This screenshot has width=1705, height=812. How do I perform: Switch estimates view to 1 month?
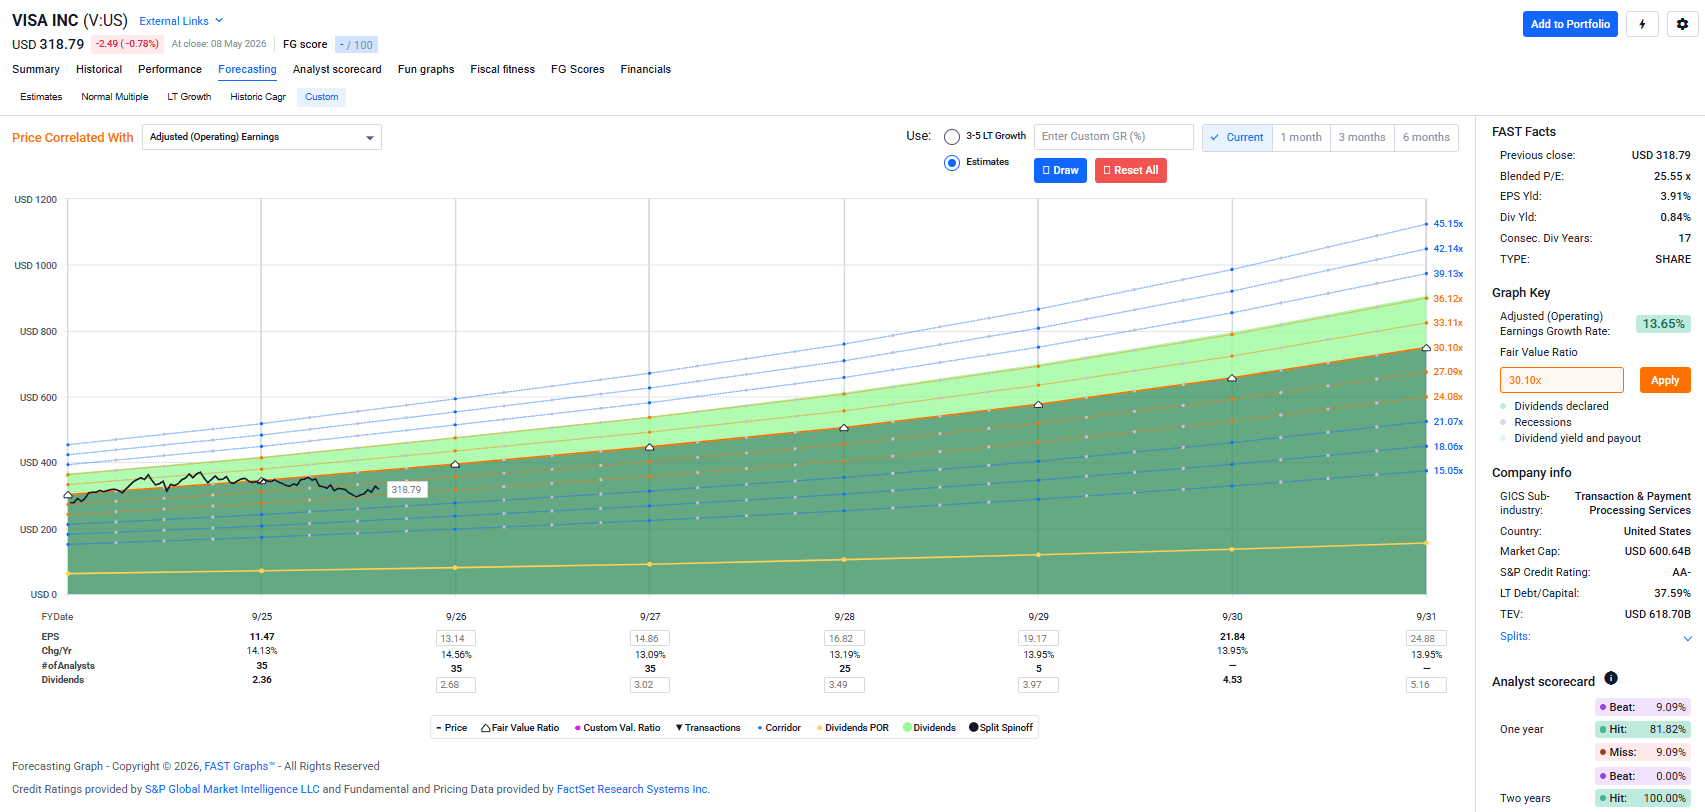1301,137
